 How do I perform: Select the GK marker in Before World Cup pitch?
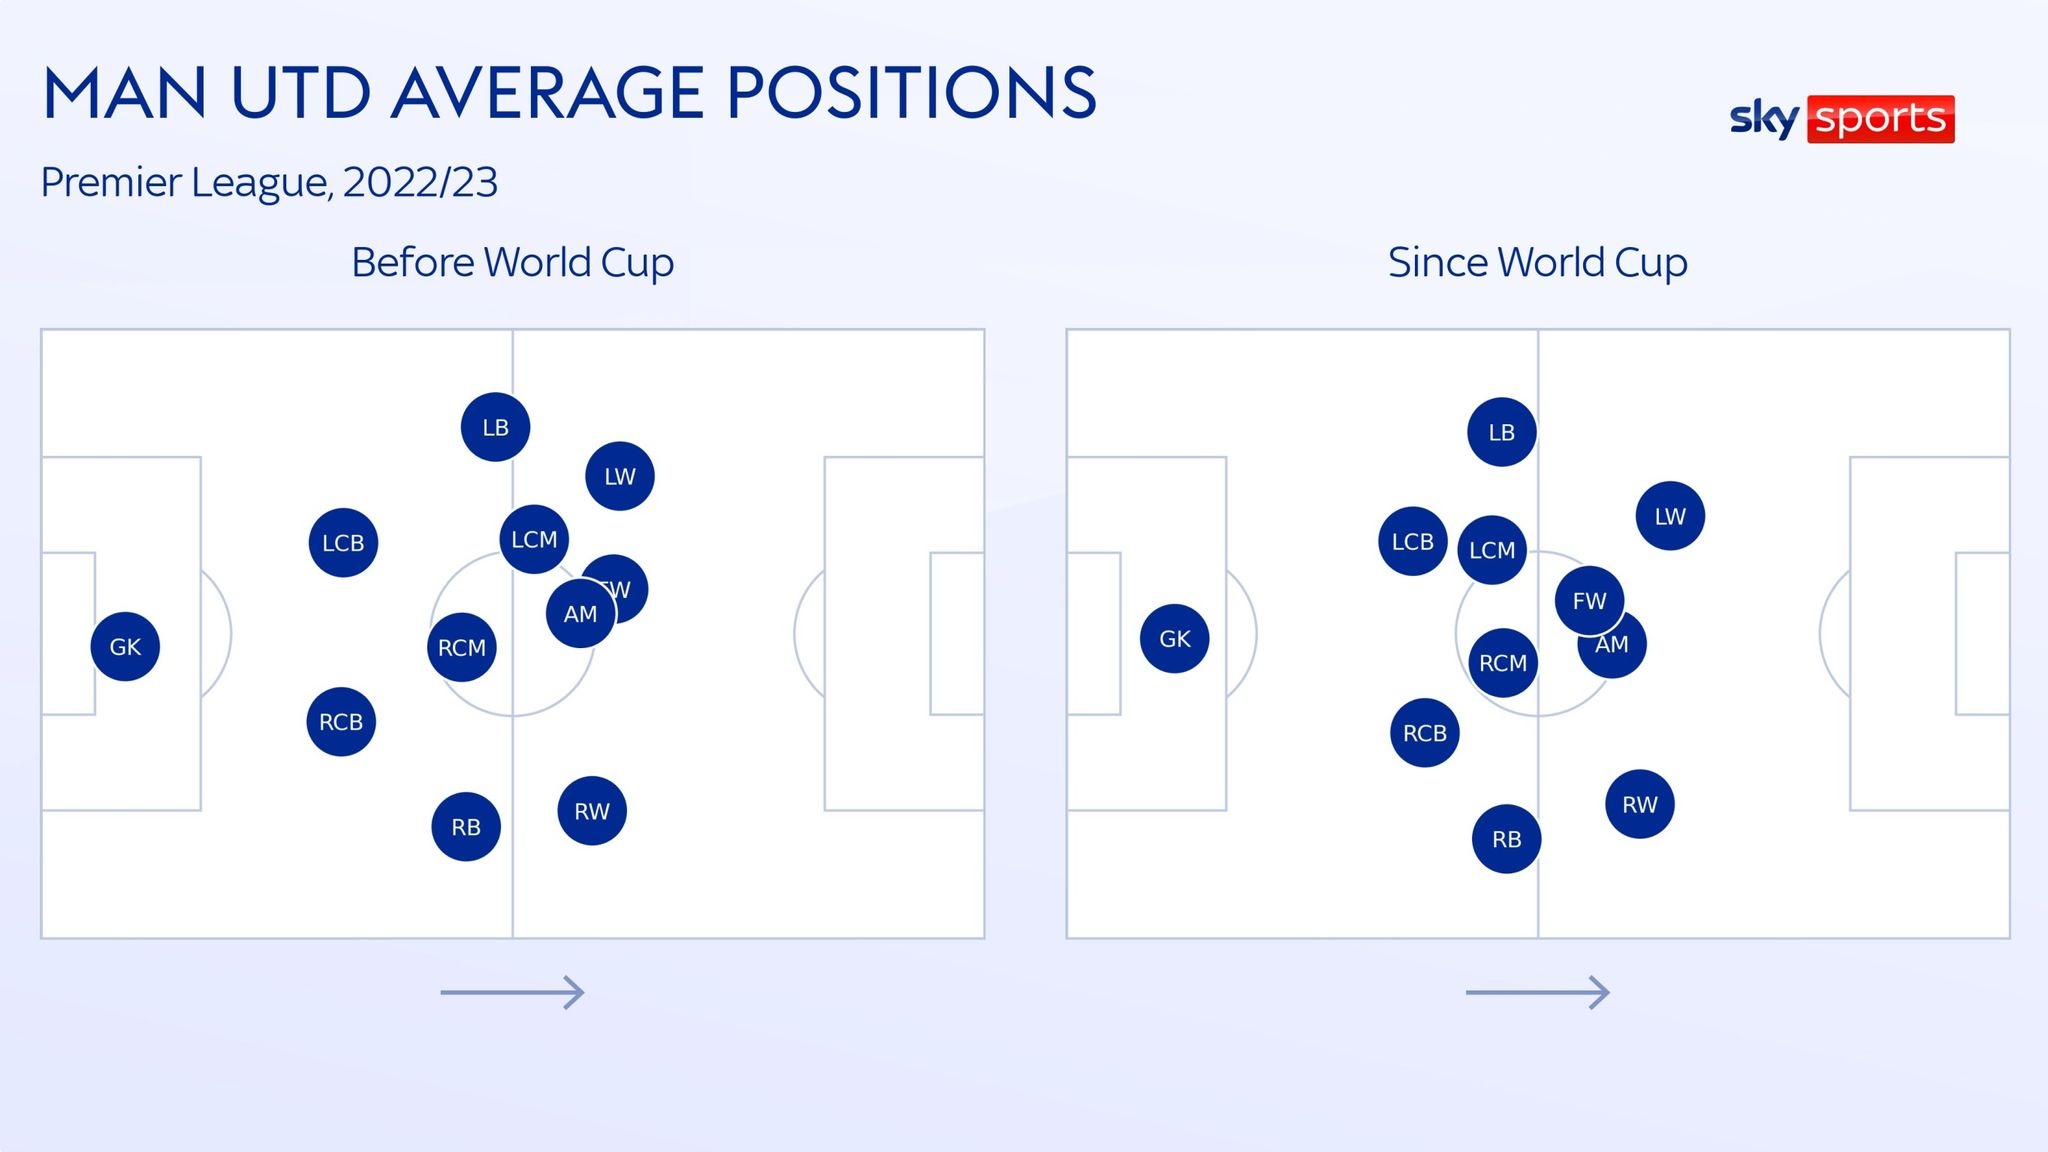tap(125, 647)
